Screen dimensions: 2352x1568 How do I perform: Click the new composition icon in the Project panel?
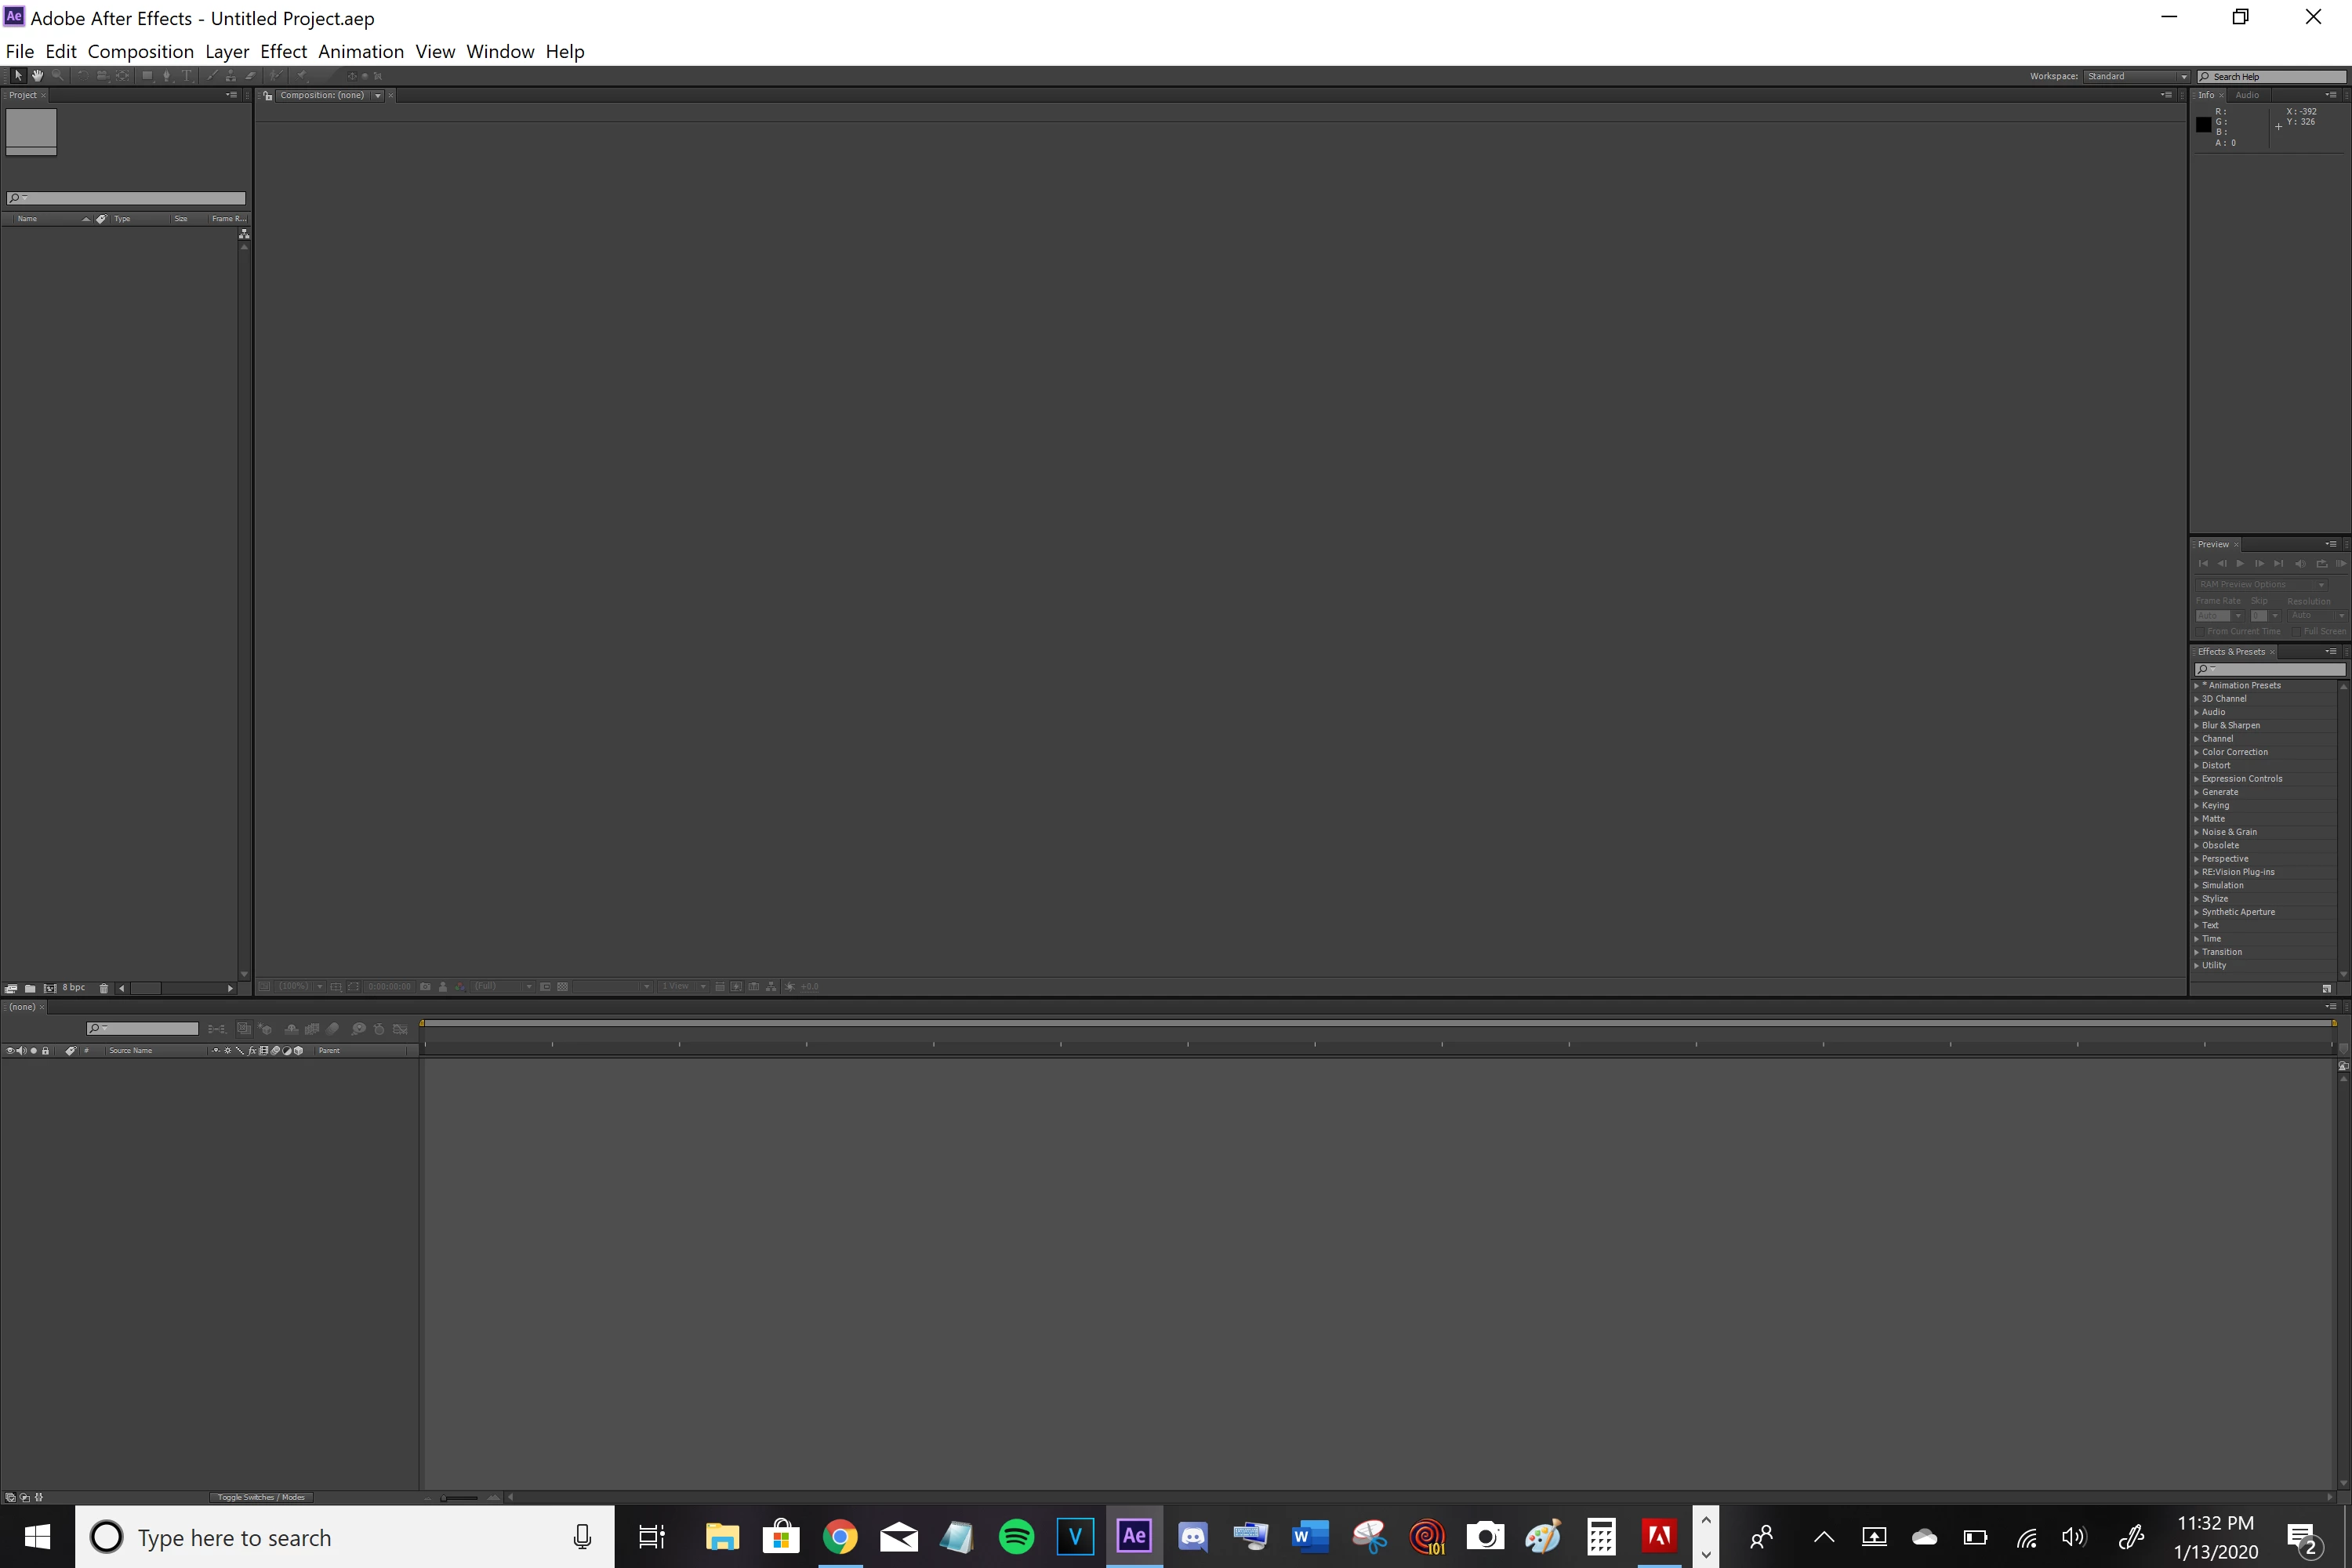pyautogui.click(x=50, y=988)
